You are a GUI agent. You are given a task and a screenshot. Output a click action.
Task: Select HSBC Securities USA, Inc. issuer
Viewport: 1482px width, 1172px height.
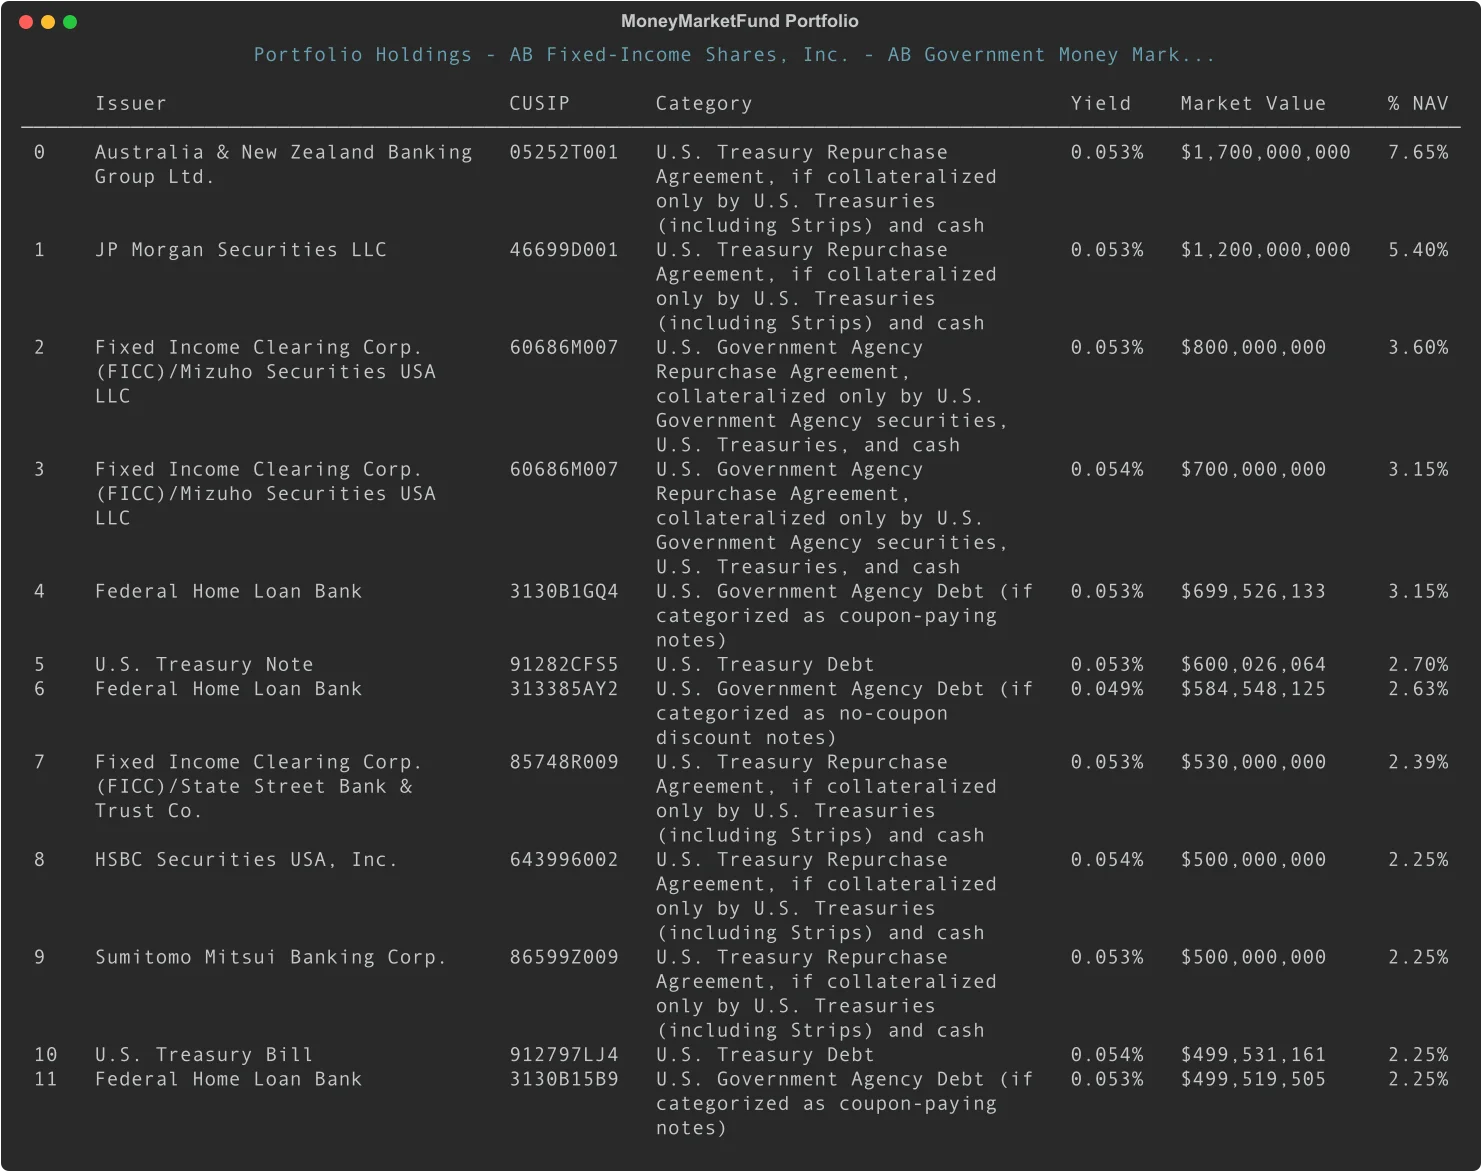click(247, 860)
